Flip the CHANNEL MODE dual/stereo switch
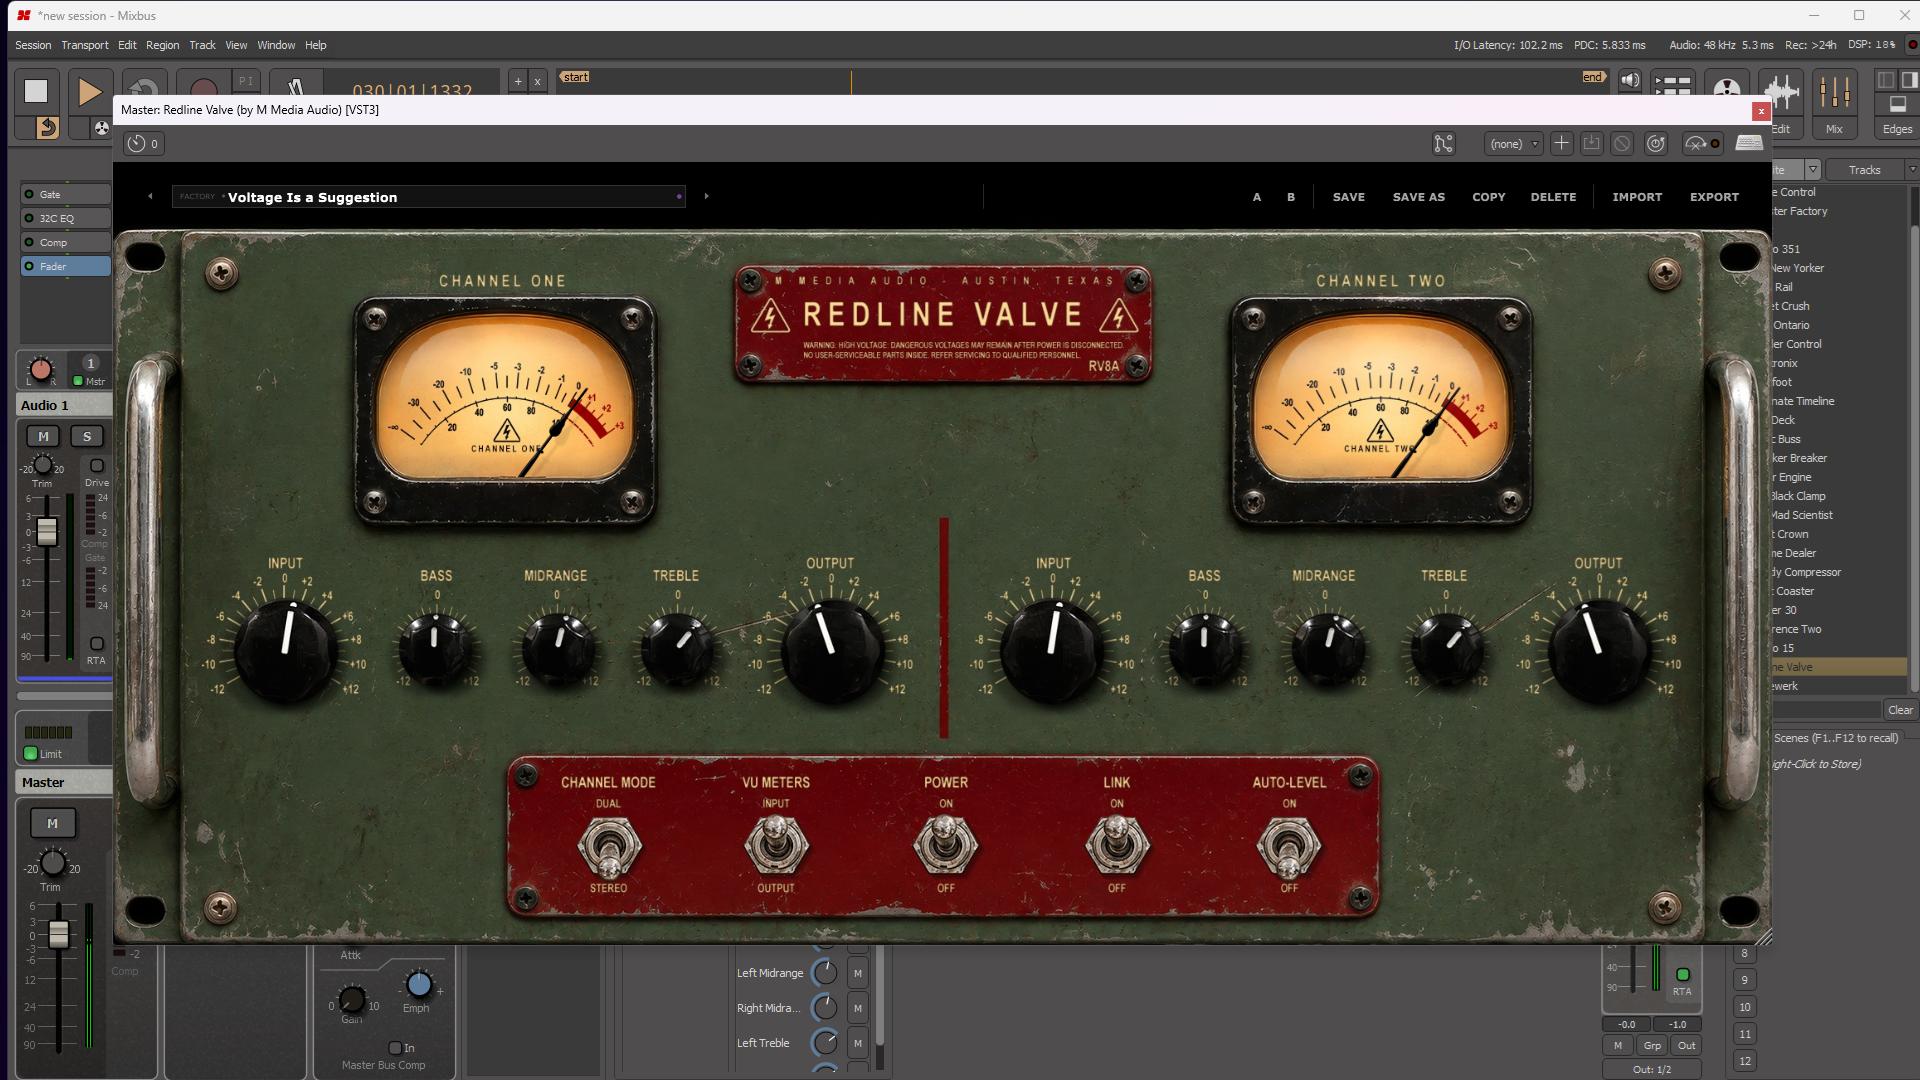This screenshot has width=1920, height=1080. click(608, 848)
